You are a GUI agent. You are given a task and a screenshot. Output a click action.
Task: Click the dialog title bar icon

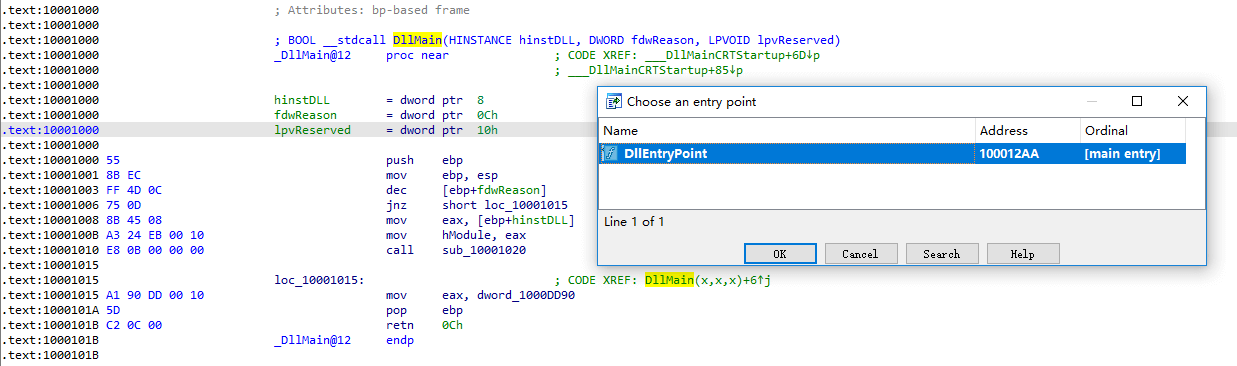click(614, 101)
